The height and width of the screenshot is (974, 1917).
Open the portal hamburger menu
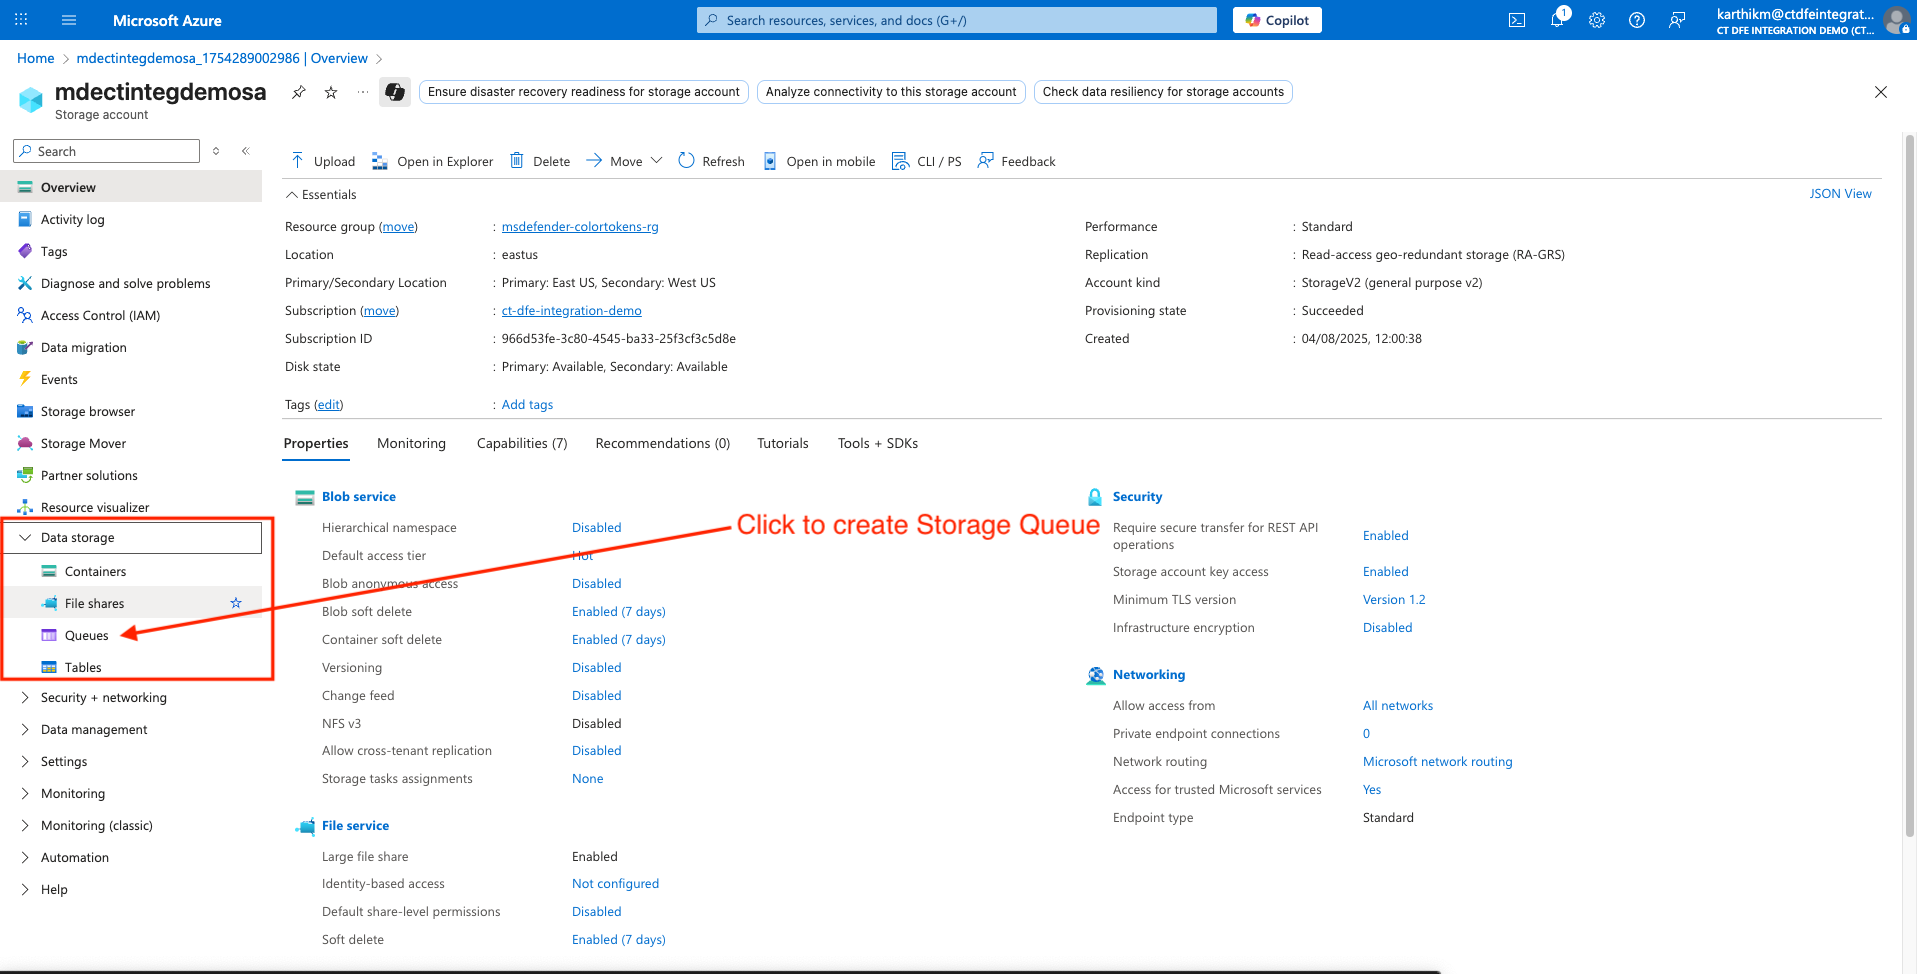tap(69, 20)
